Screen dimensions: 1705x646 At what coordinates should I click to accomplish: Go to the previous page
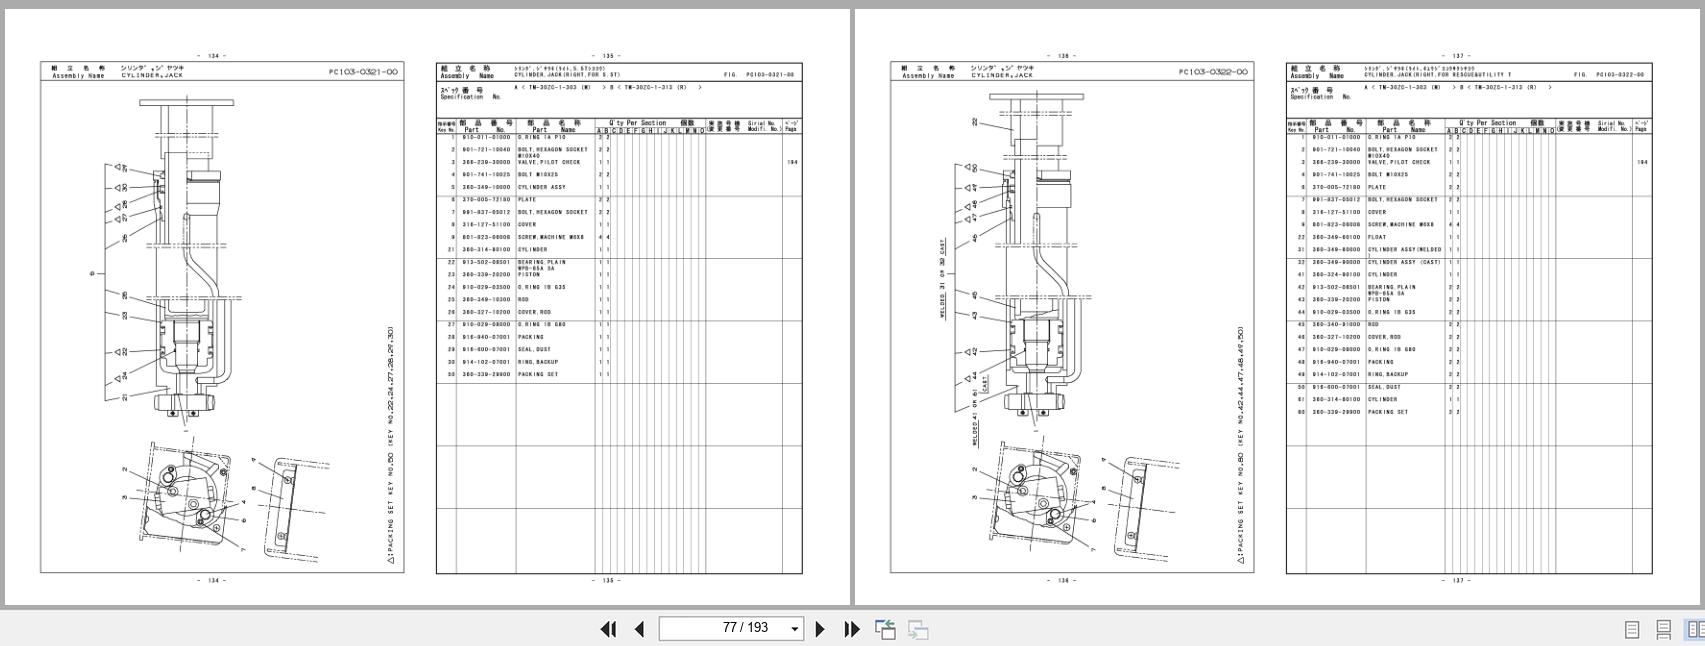coord(639,629)
